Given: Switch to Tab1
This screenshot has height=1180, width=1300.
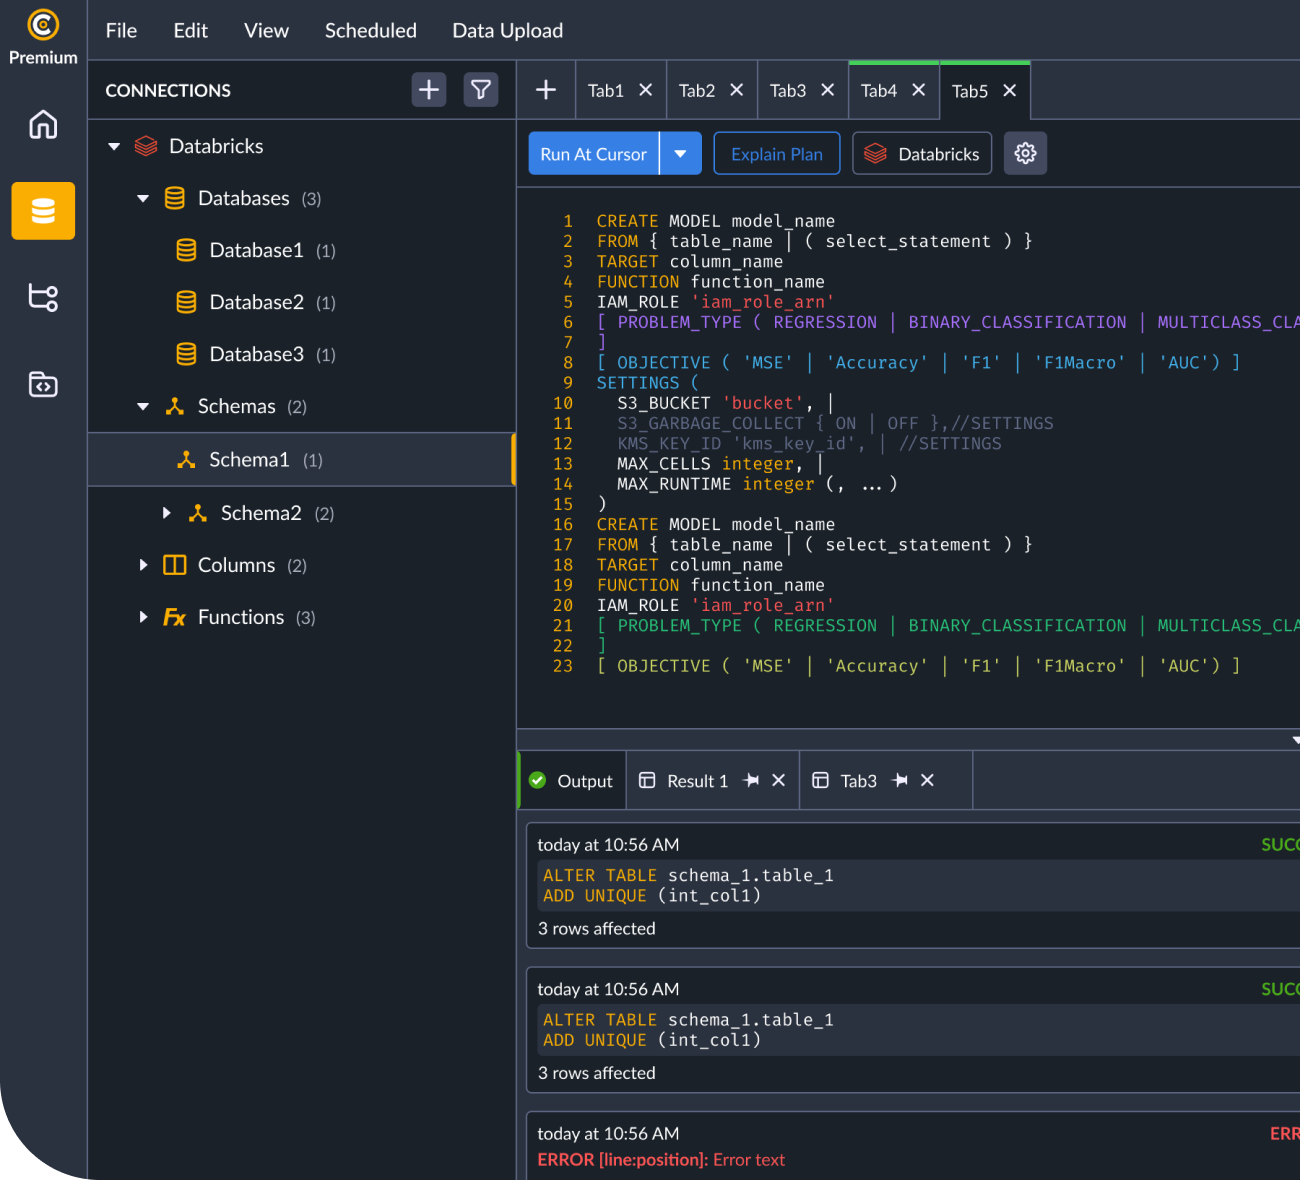Looking at the screenshot, I should pyautogui.click(x=606, y=90).
